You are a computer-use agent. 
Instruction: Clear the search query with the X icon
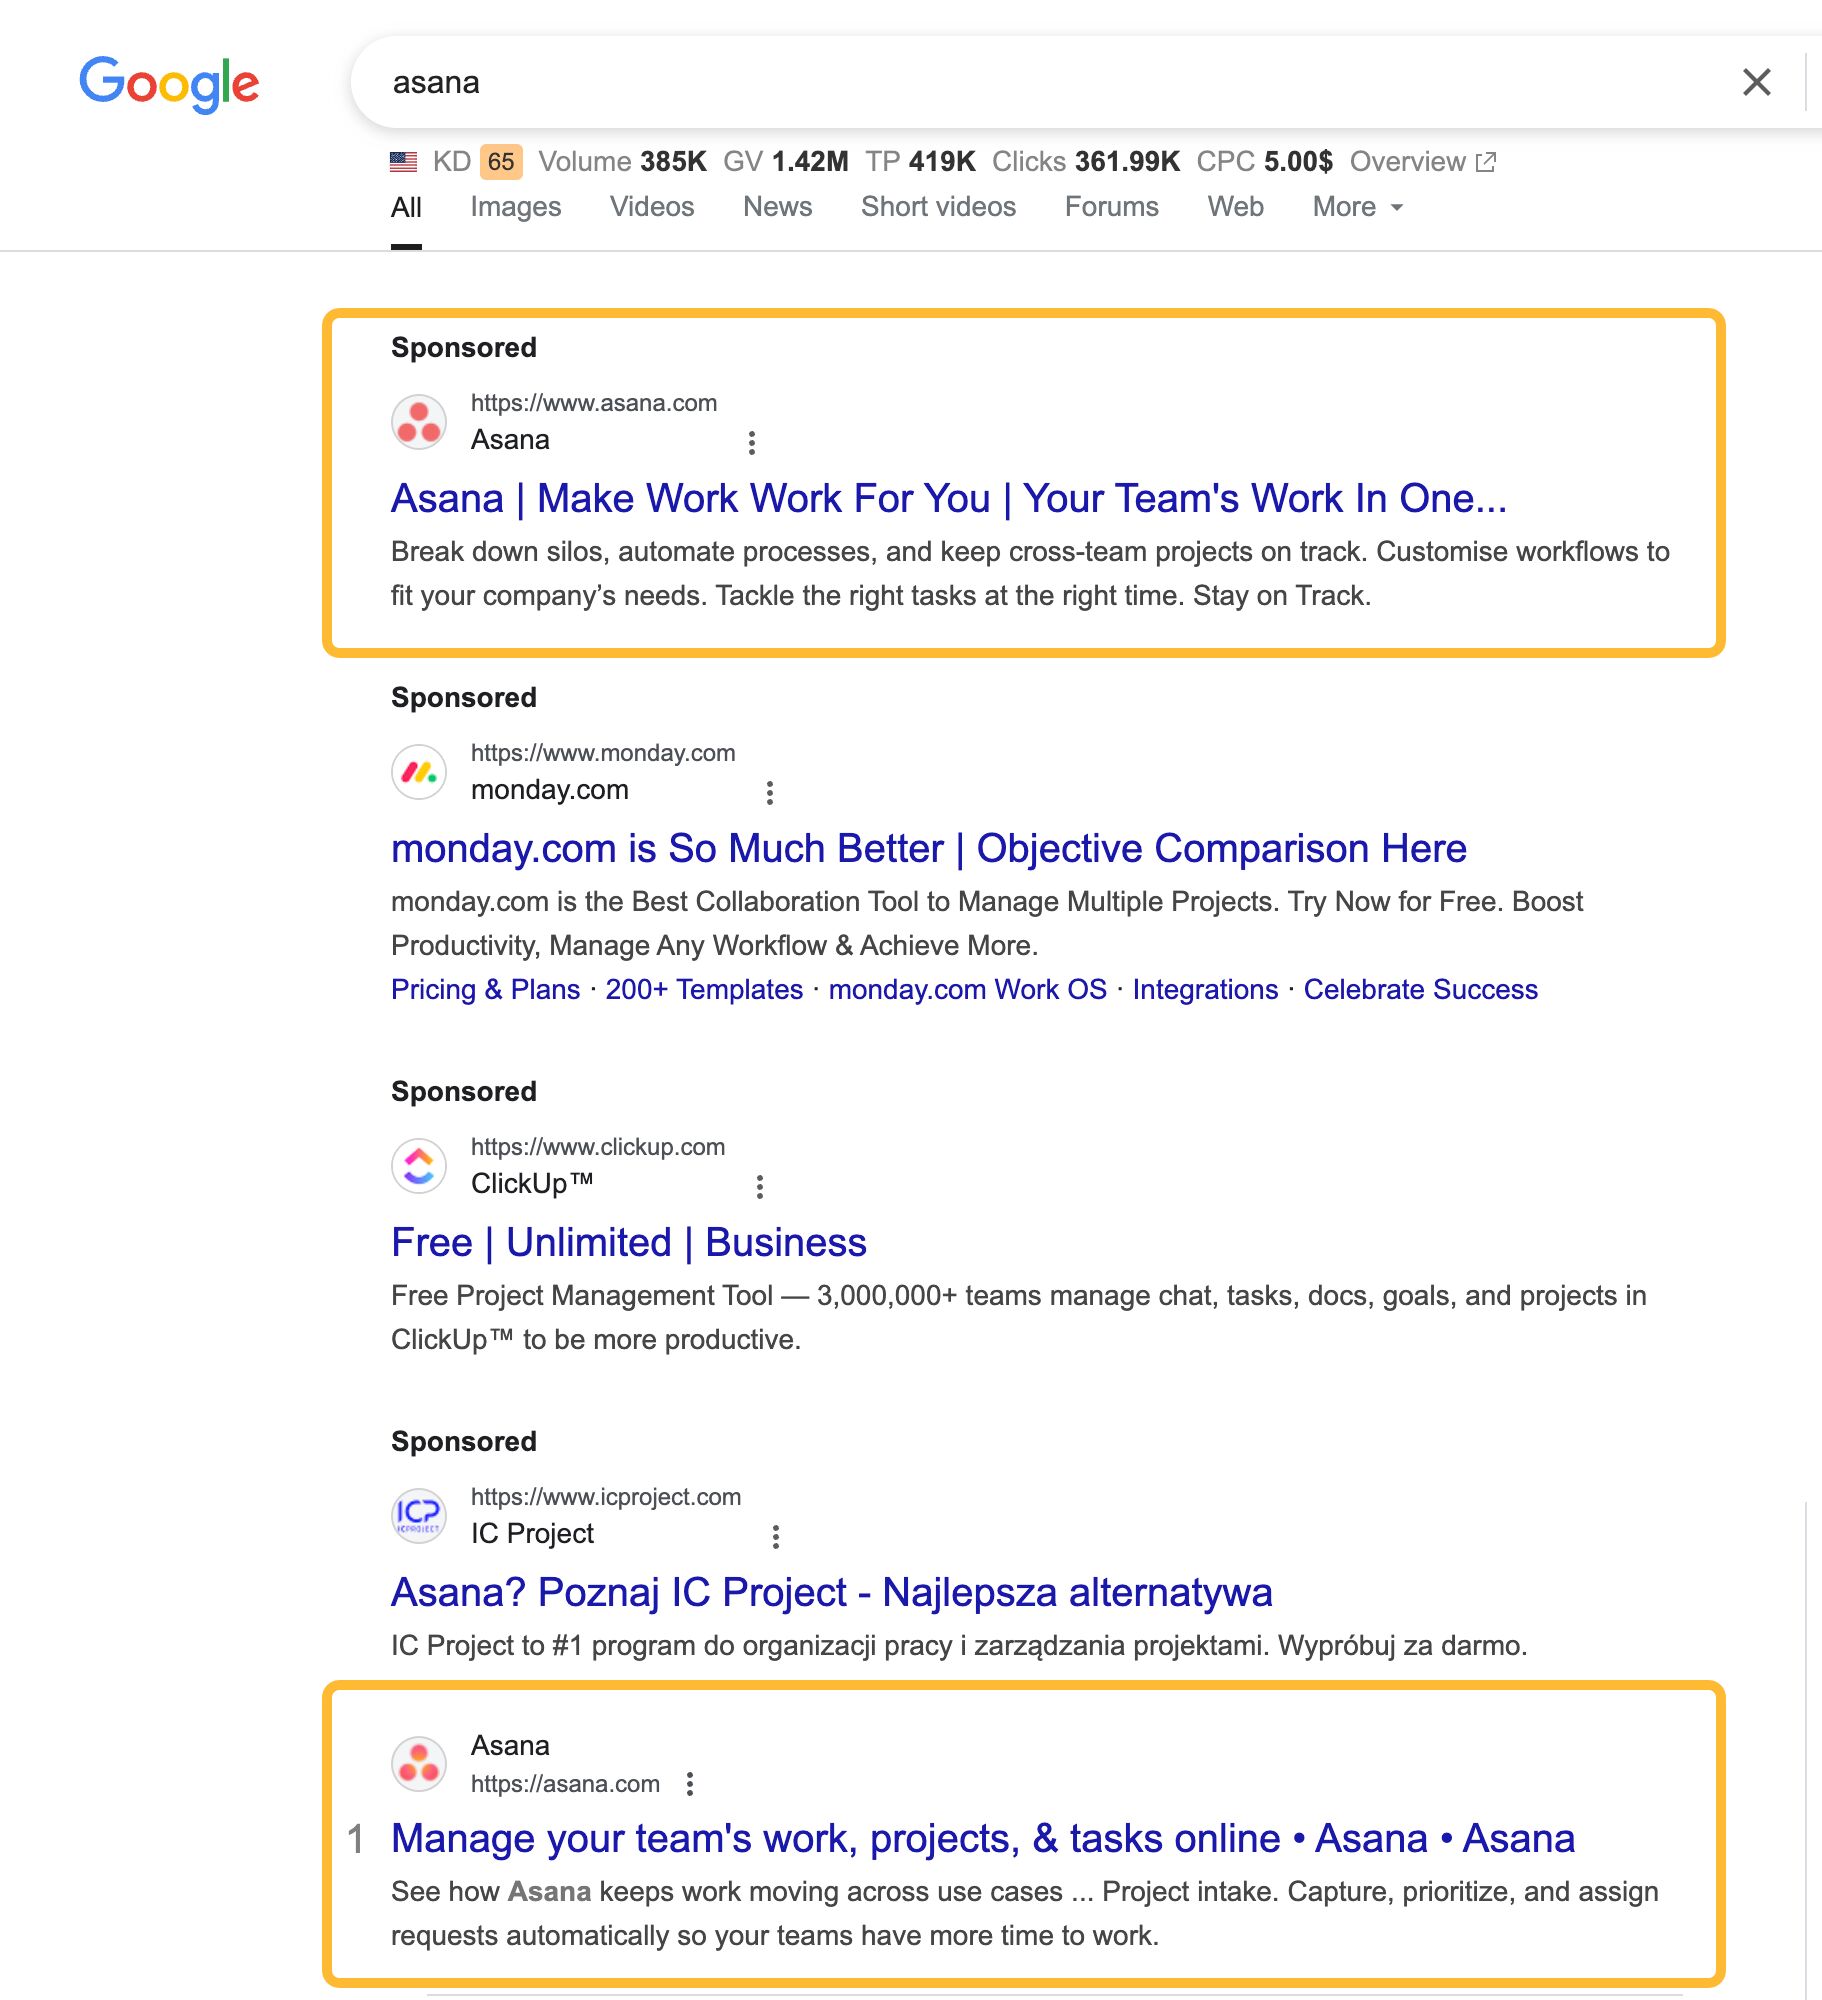(x=1756, y=82)
